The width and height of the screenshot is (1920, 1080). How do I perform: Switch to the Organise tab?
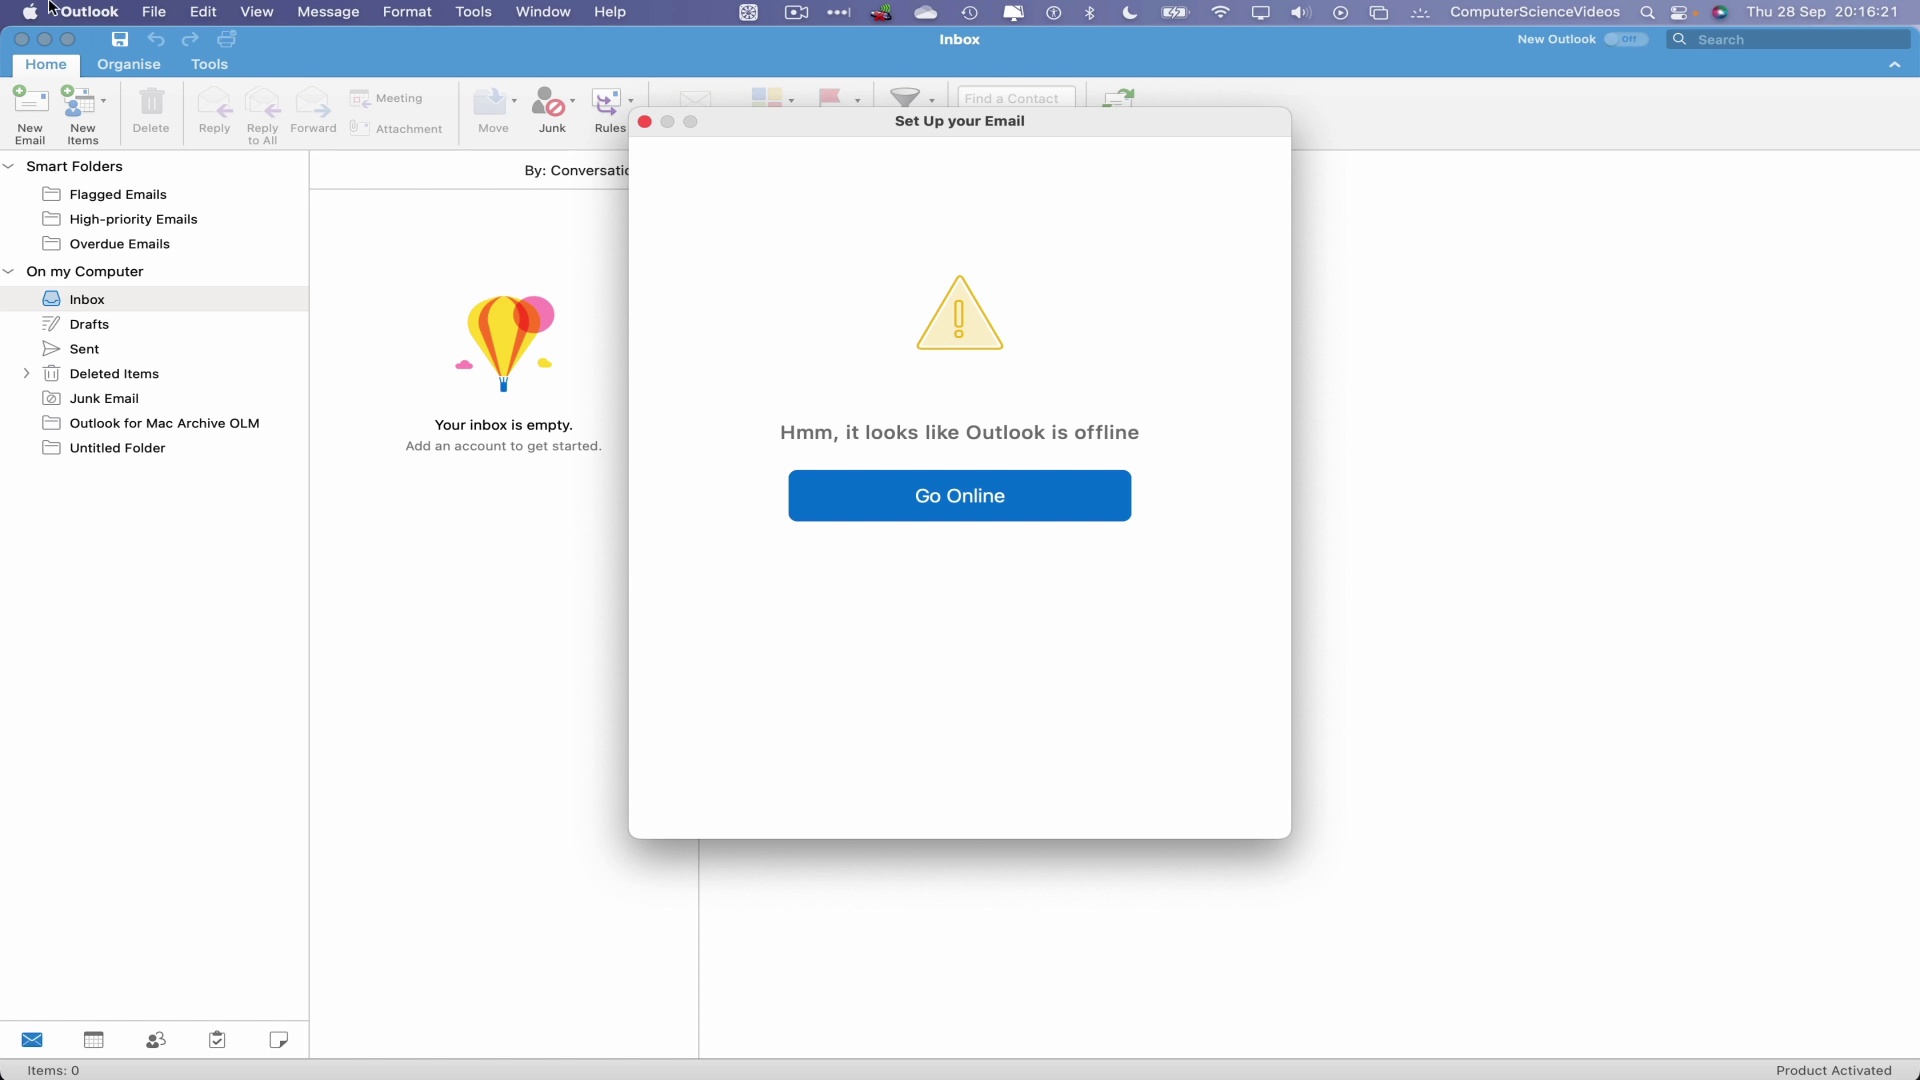click(x=127, y=64)
